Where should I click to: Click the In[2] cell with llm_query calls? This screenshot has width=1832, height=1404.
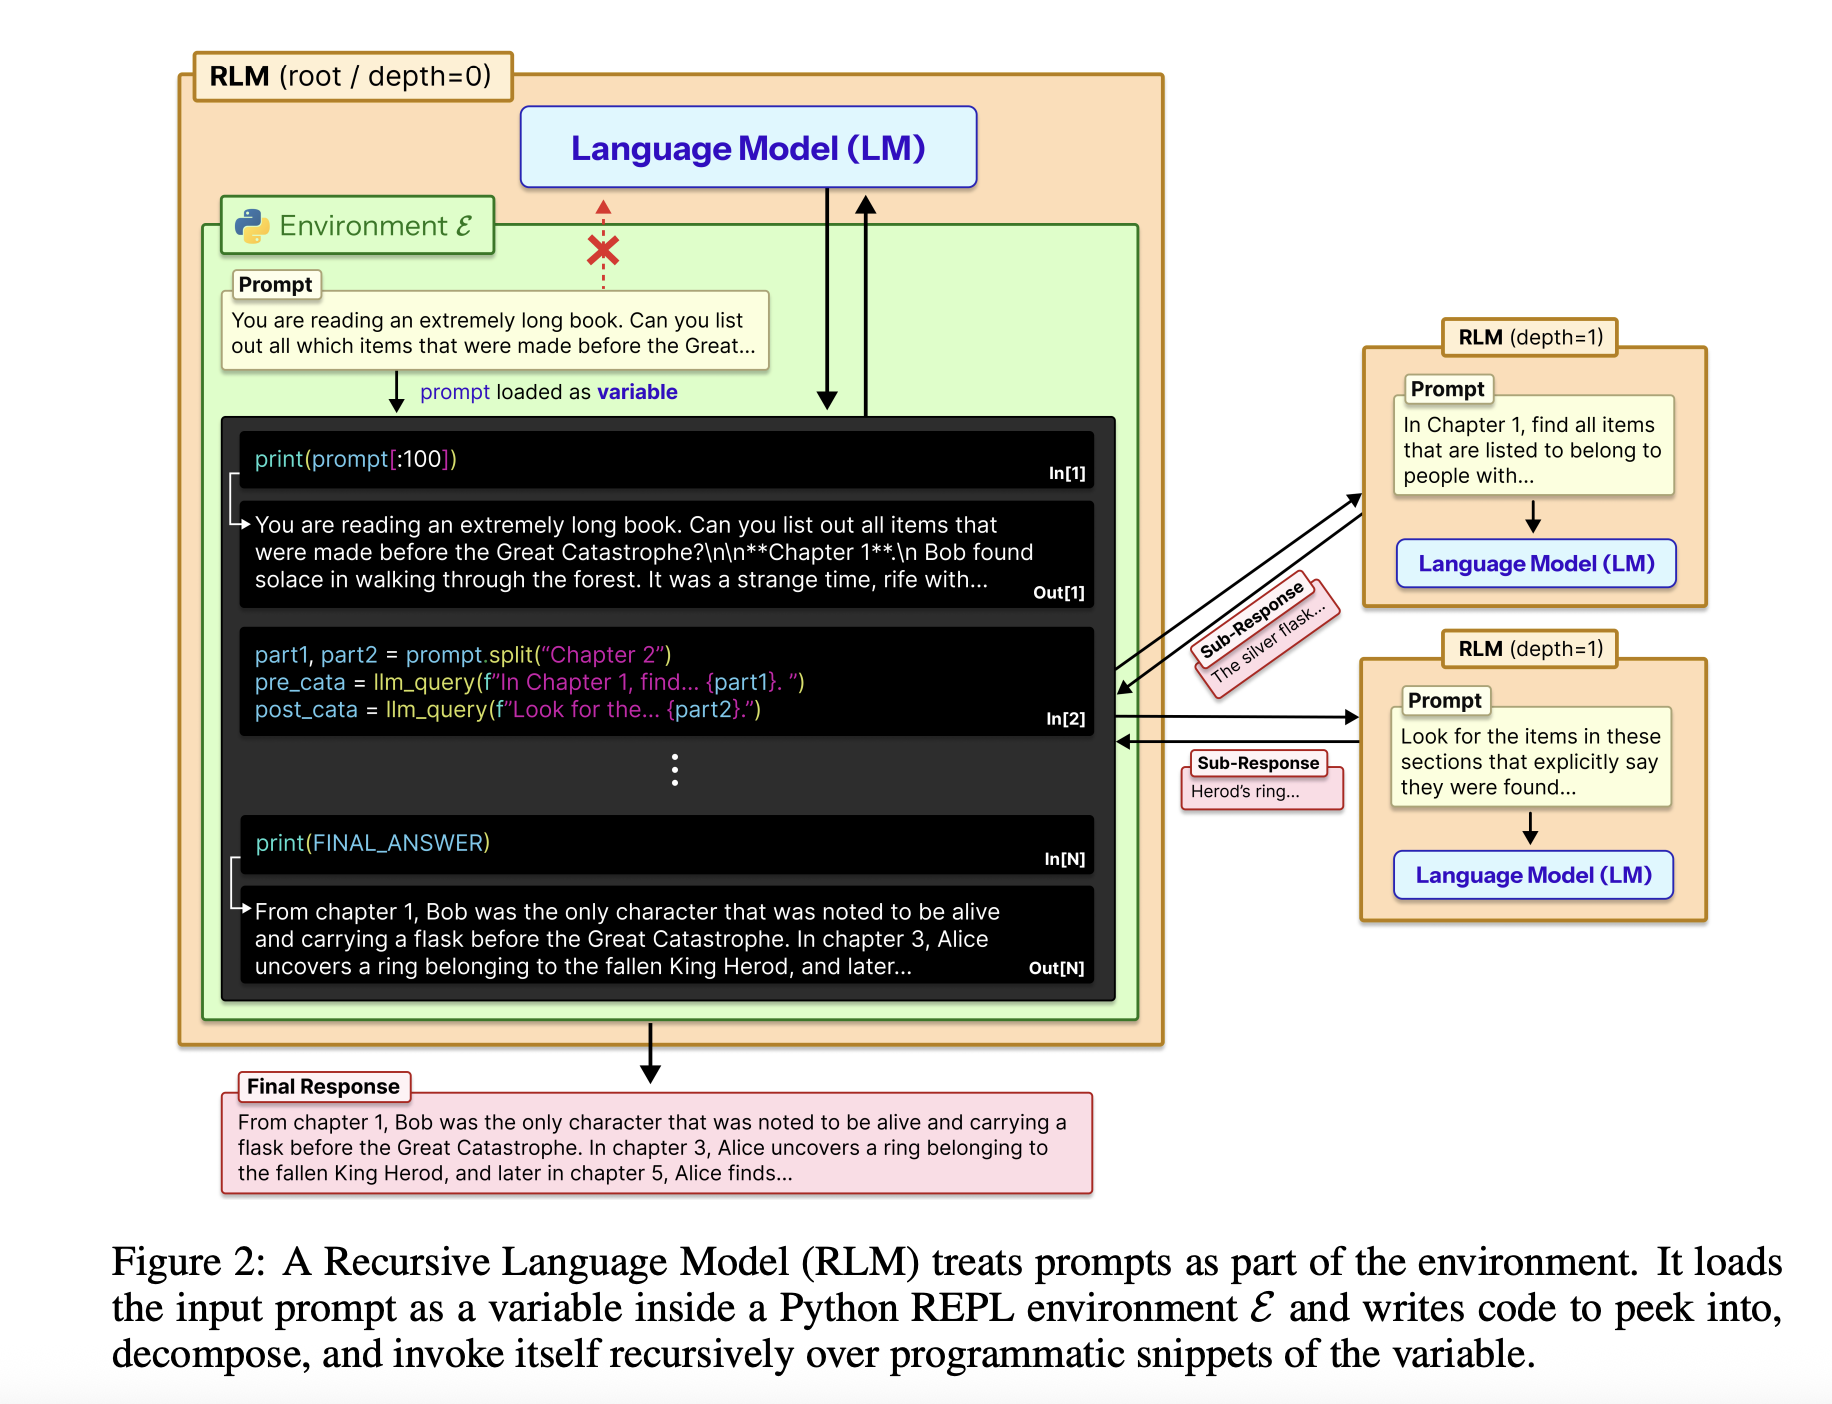point(666,683)
